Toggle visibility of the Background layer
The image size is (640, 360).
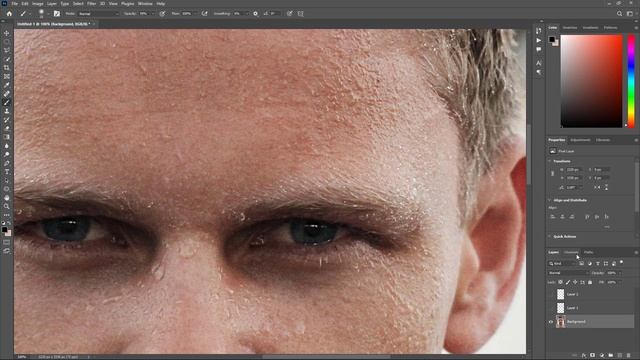click(x=551, y=322)
